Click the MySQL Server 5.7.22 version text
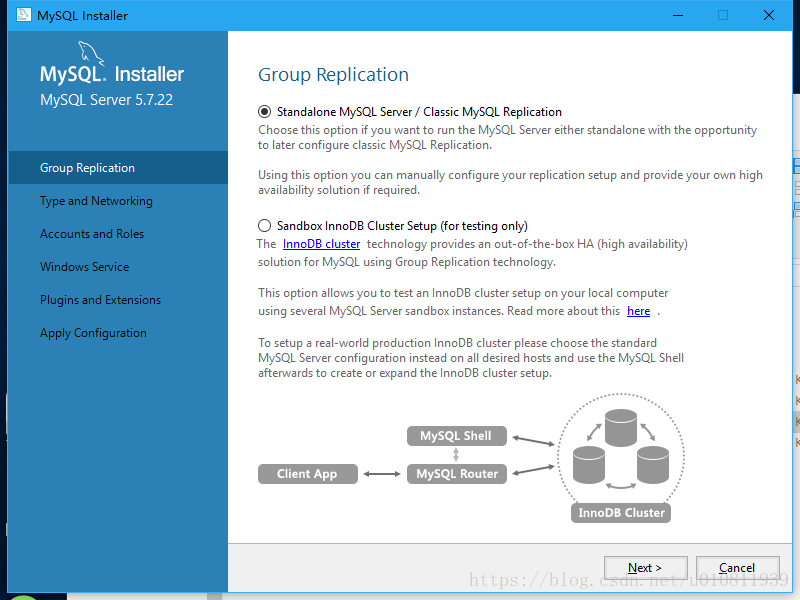Image resolution: width=800 pixels, height=600 pixels. pos(107,99)
